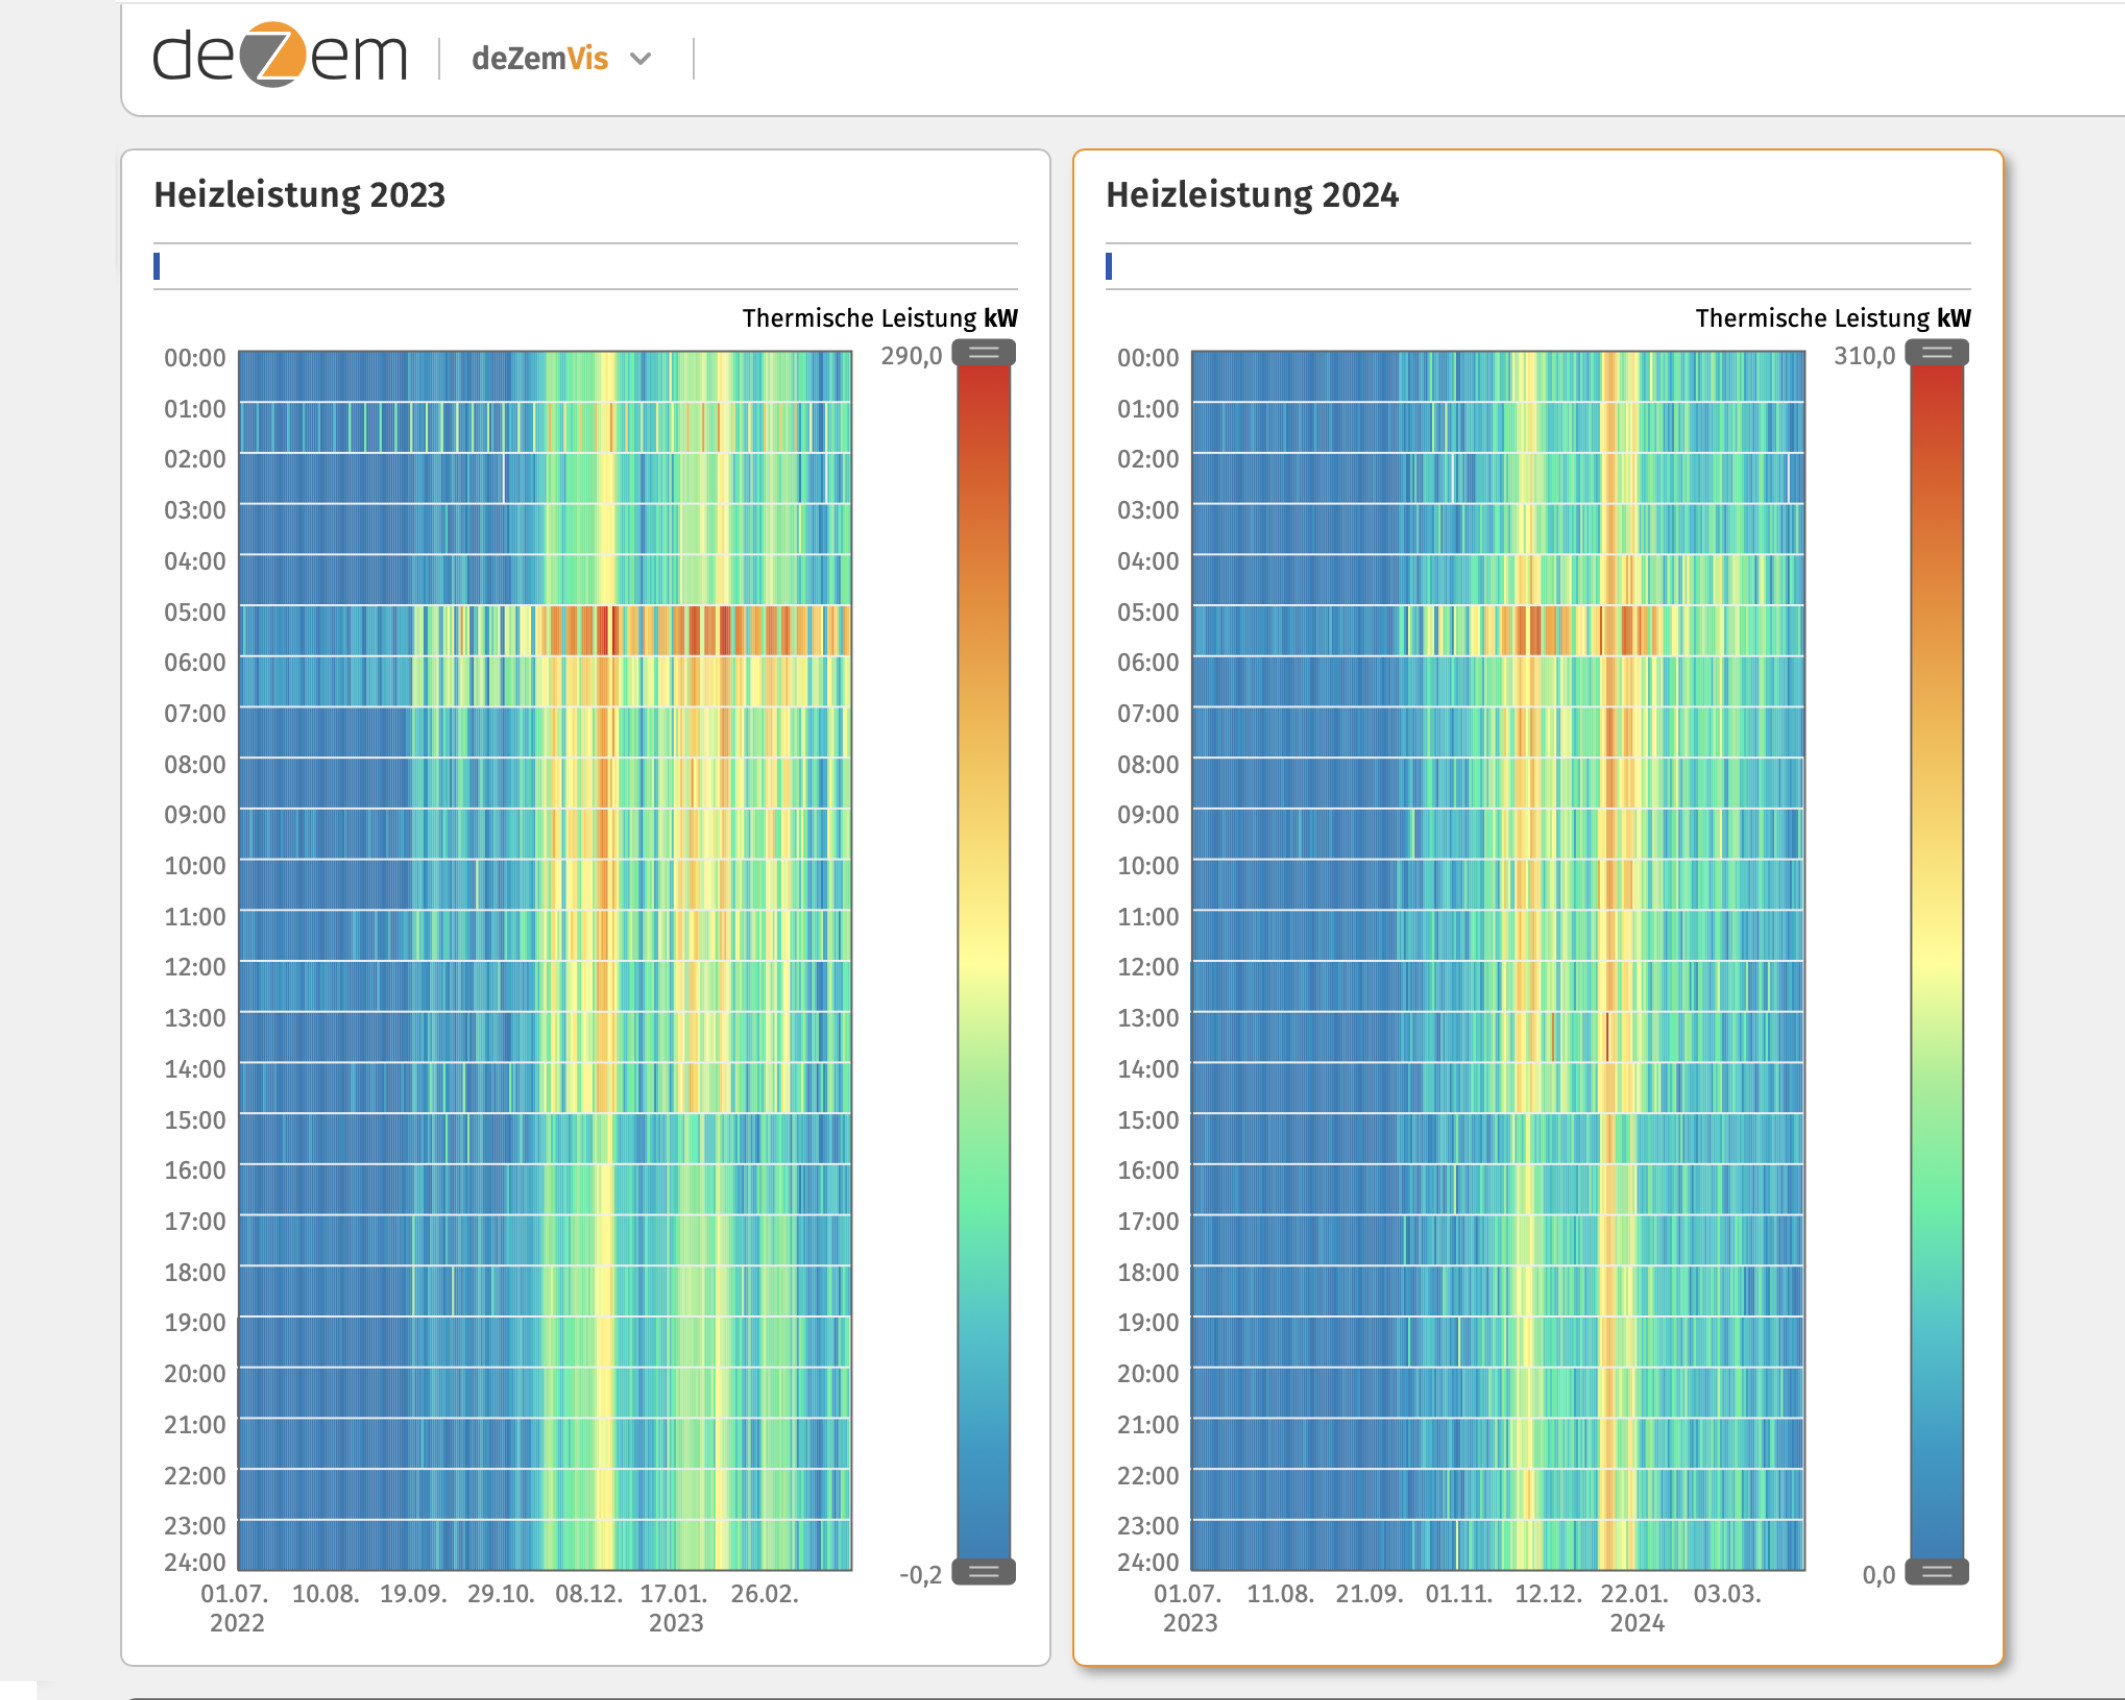Click blue marker in Heizleistung 2024 panel

click(1109, 266)
